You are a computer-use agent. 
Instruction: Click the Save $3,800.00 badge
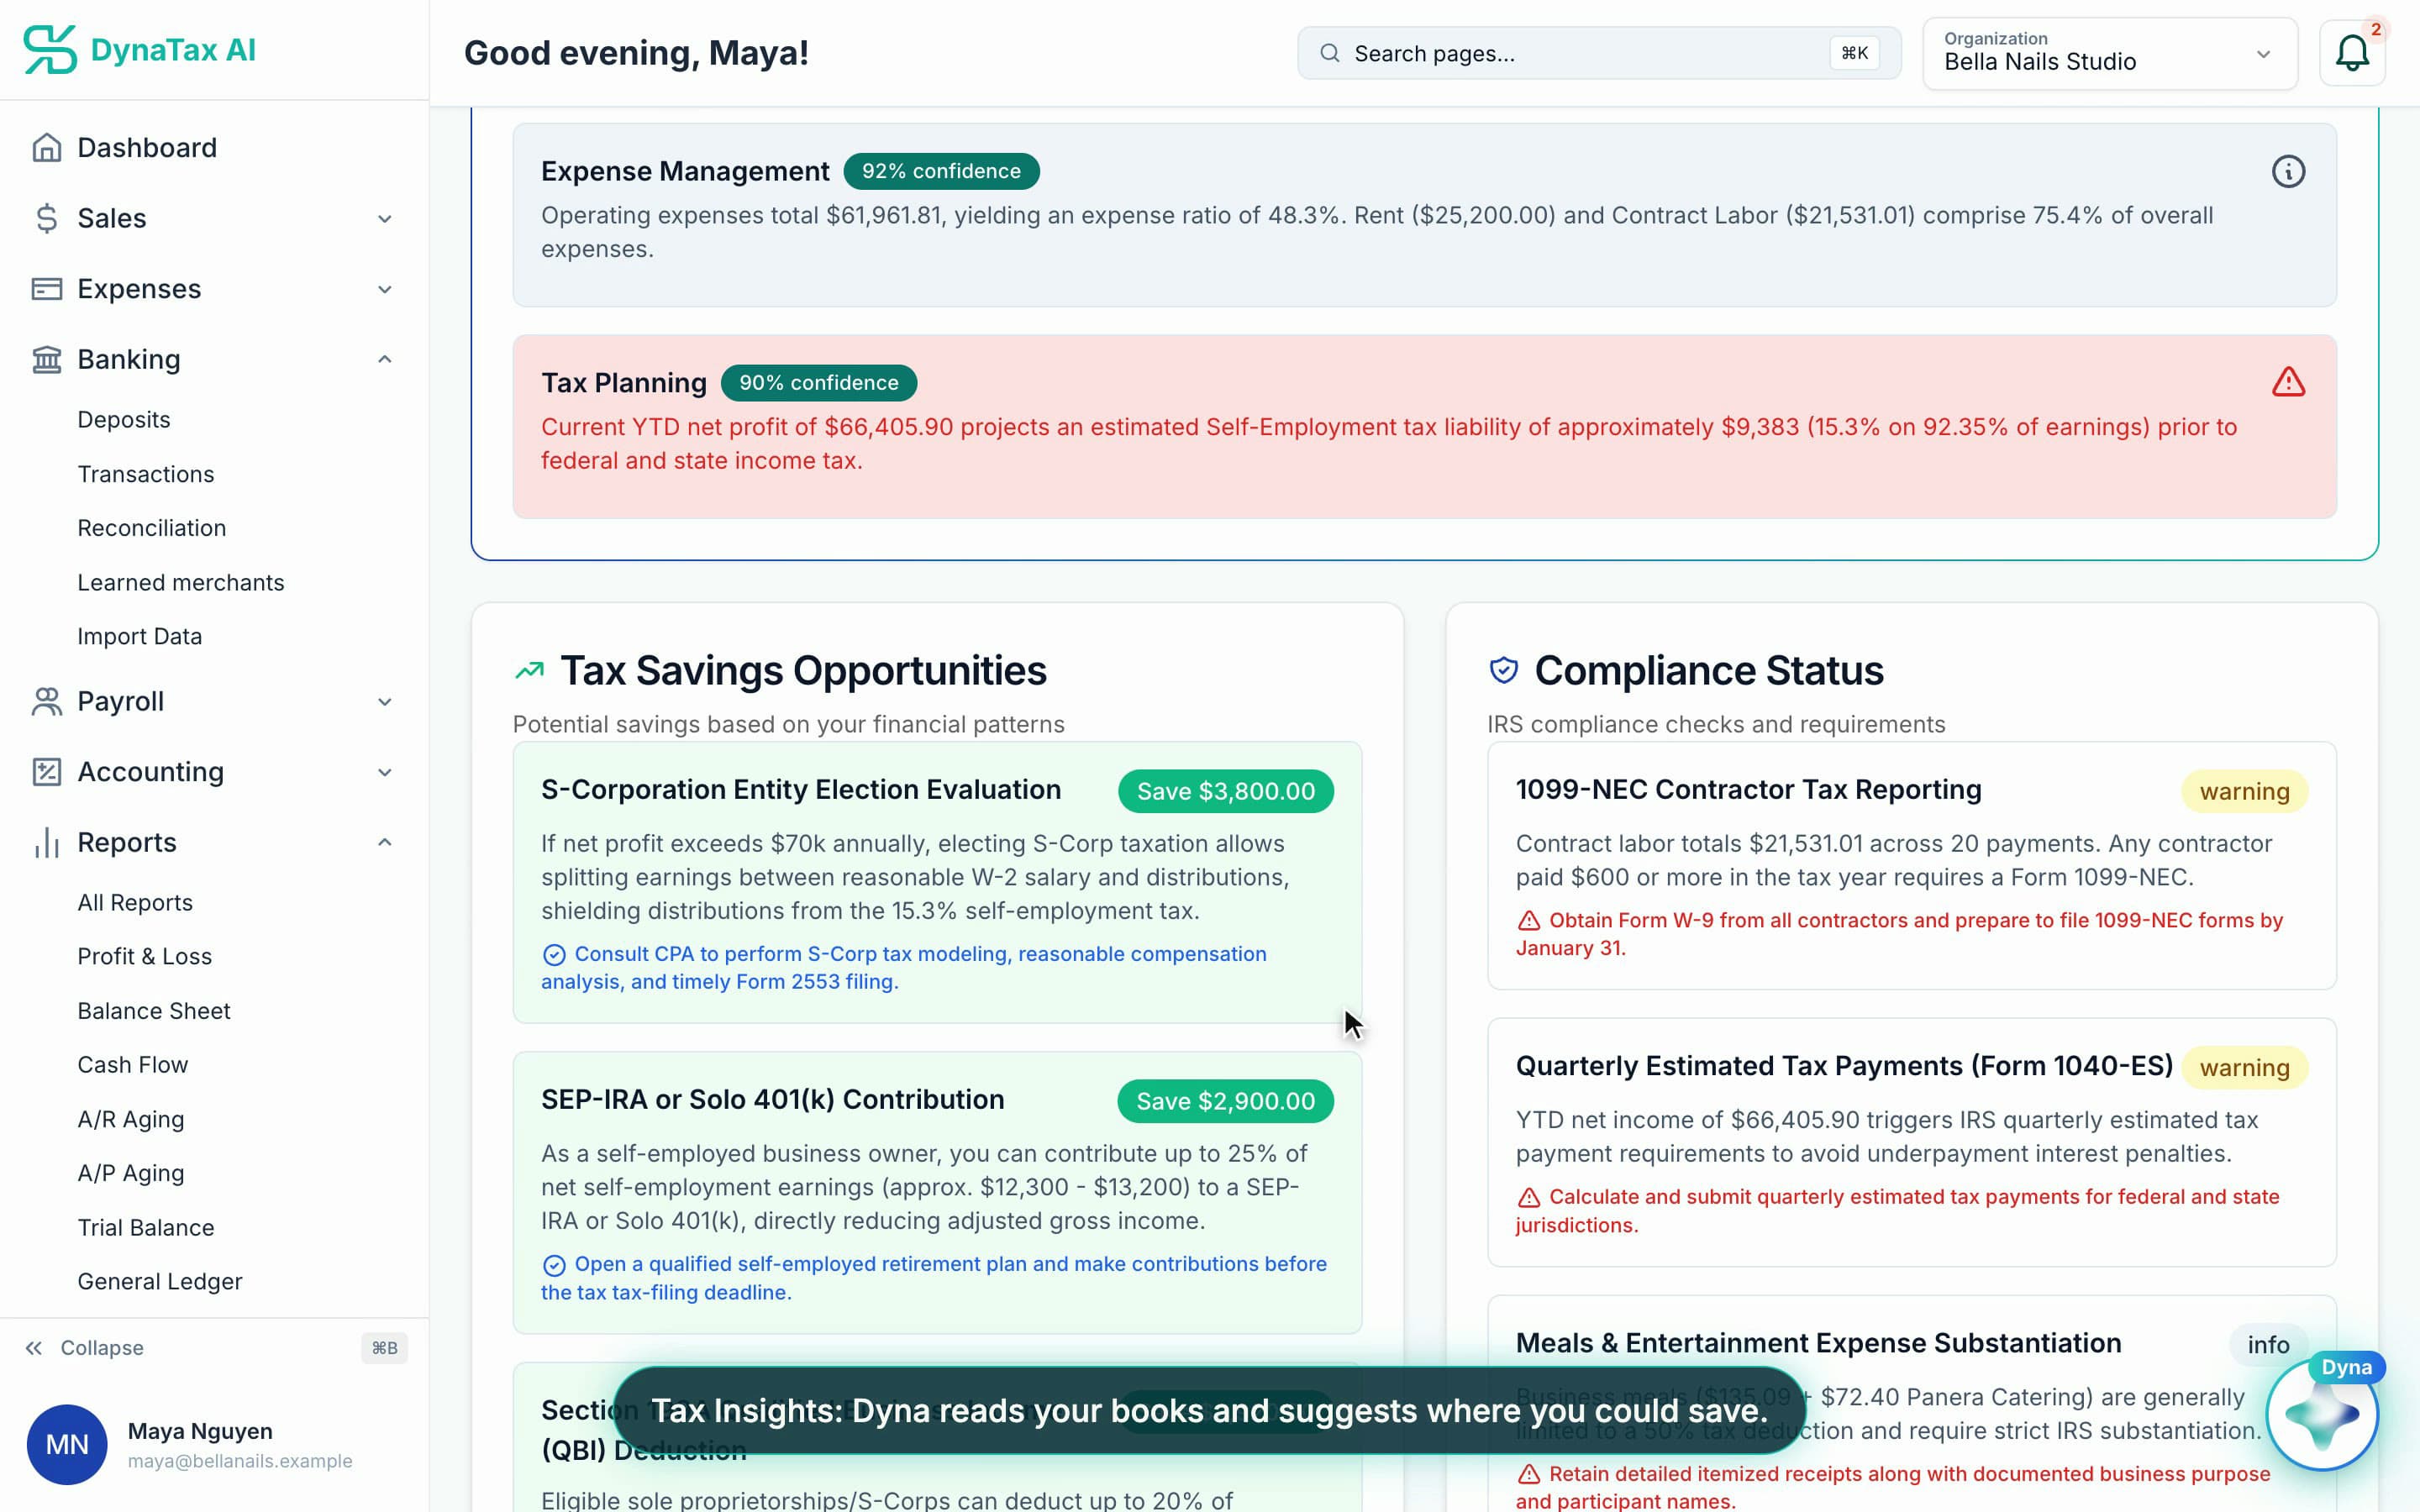[1226, 791]
